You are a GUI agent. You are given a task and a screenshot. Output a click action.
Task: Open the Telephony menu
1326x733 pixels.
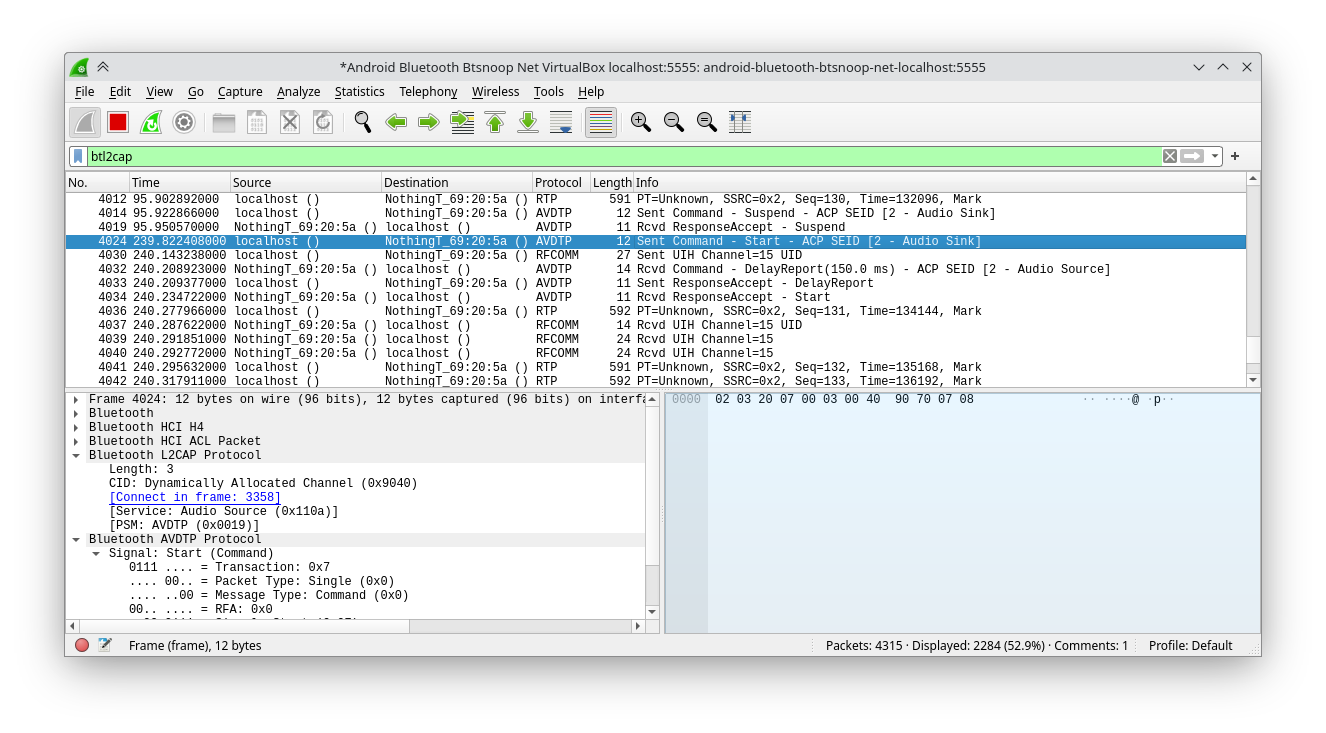pyautogui.click(x=428, y=91)
